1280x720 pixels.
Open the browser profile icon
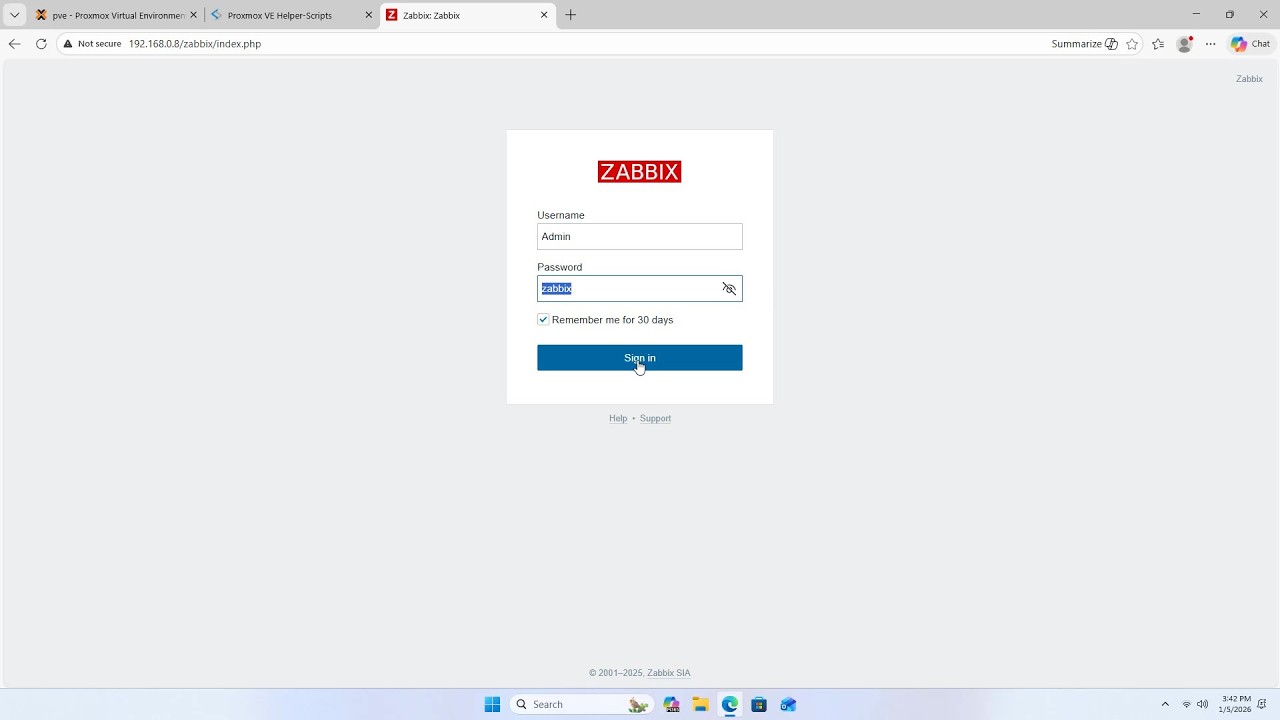[x=1185, y=44]
